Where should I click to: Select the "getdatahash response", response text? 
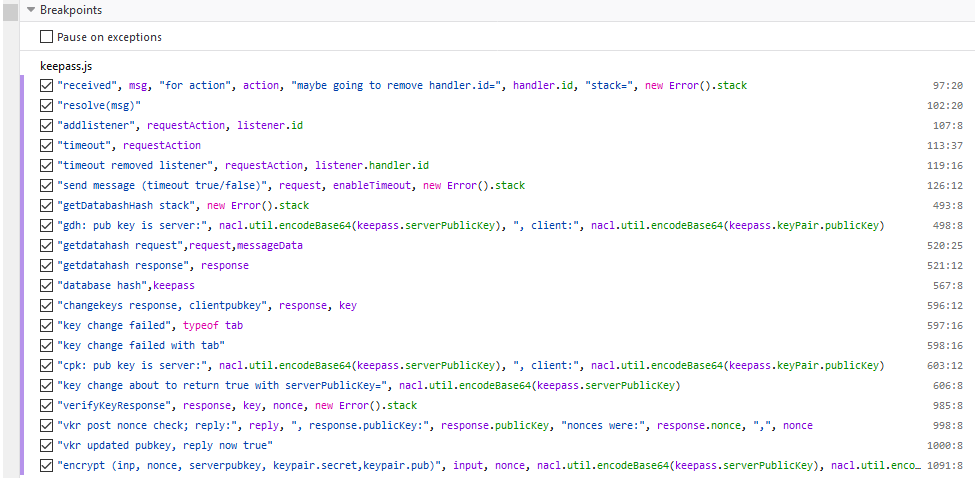pyautogui.click(x=153, y=265)
